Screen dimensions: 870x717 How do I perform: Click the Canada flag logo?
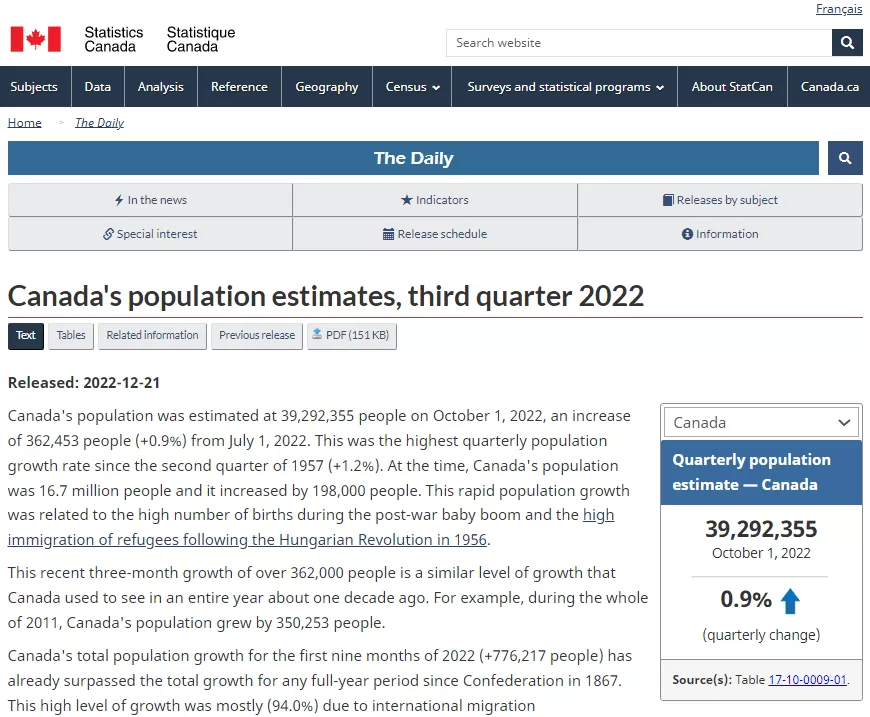tap(36, 39)
